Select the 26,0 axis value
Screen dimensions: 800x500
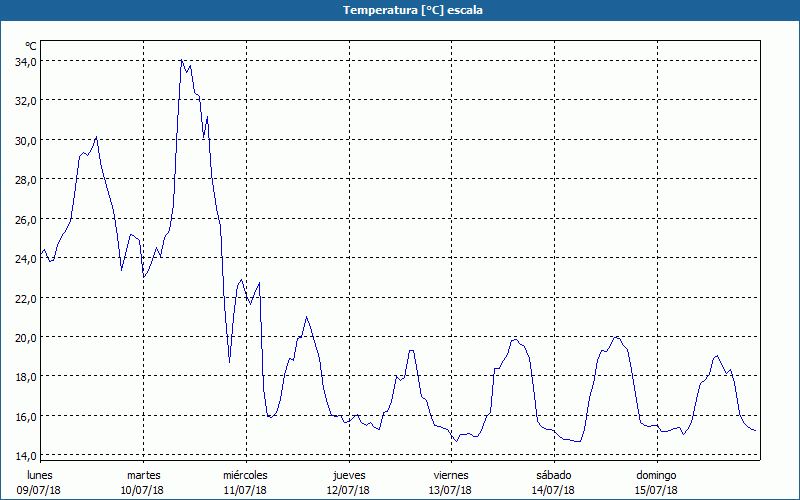click(x=26, y=219)
